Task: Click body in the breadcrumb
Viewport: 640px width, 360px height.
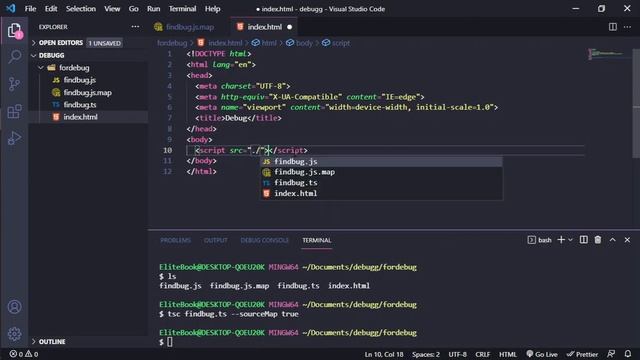Action: point(304,43)
